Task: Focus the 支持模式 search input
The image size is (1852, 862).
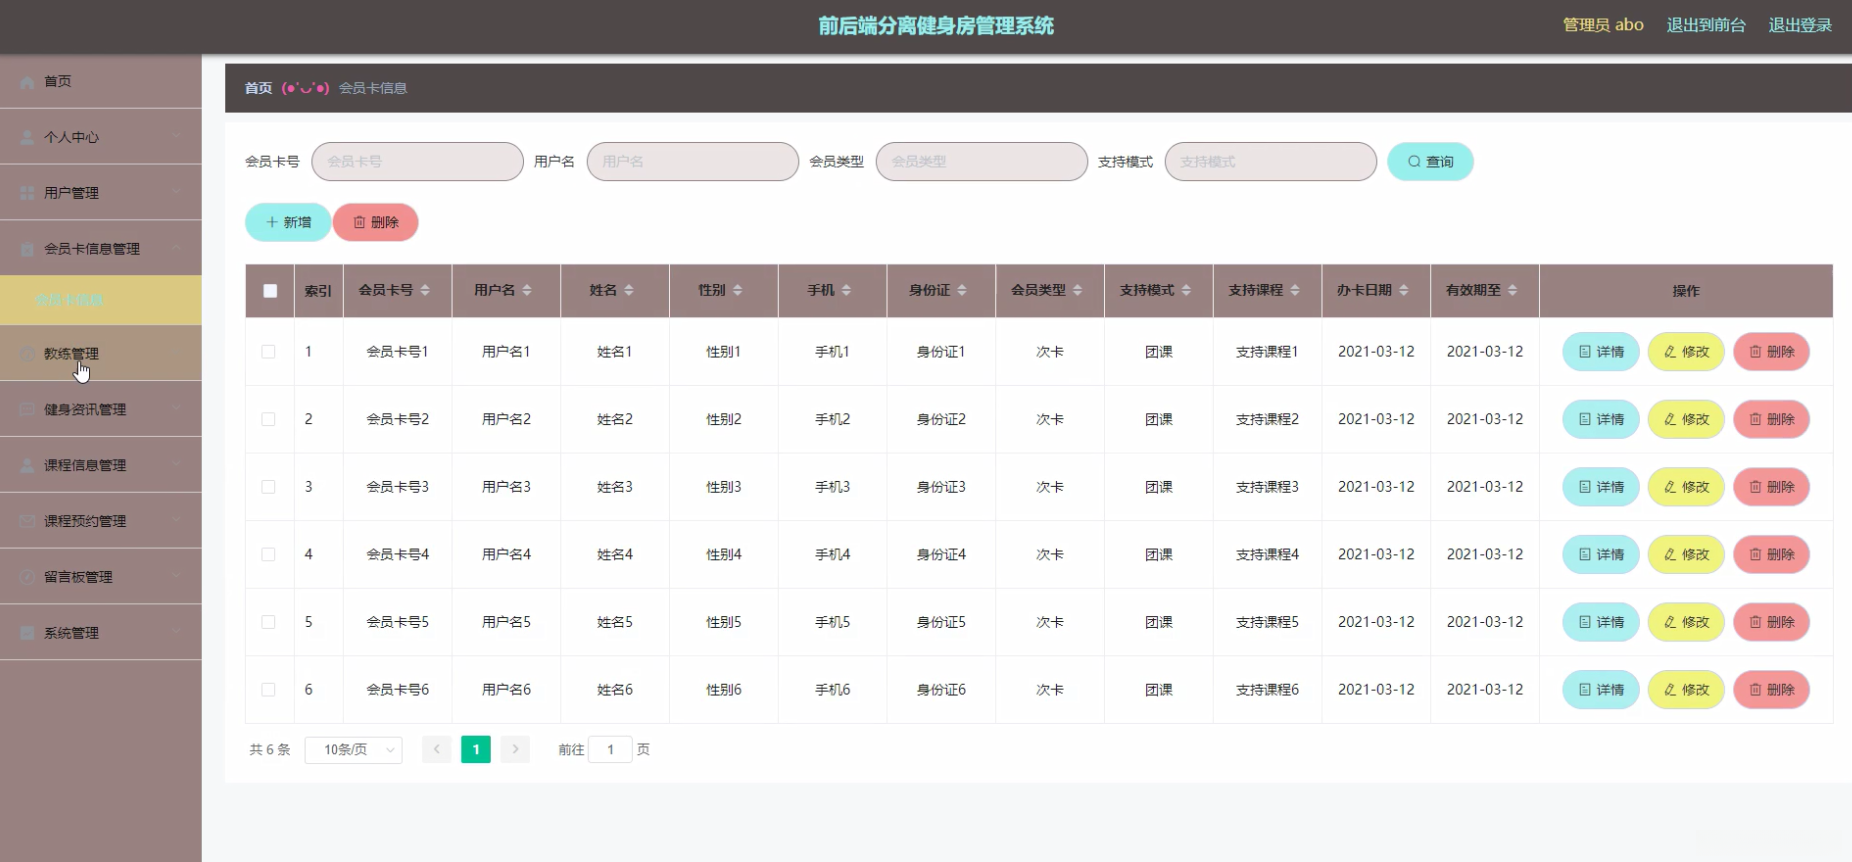Action: coord(1270,161)
